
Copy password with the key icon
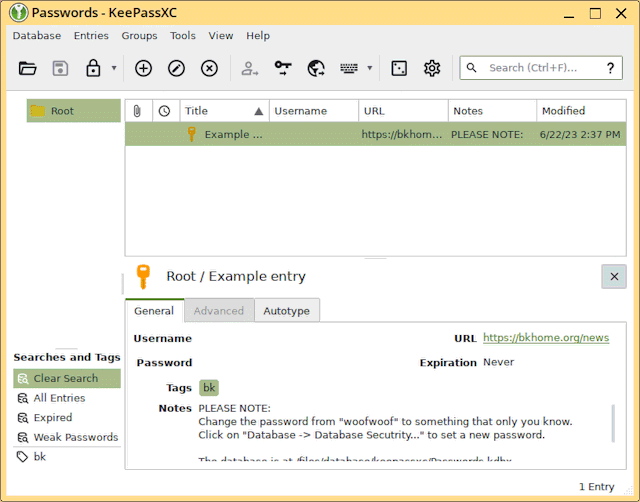click(283, 68)
